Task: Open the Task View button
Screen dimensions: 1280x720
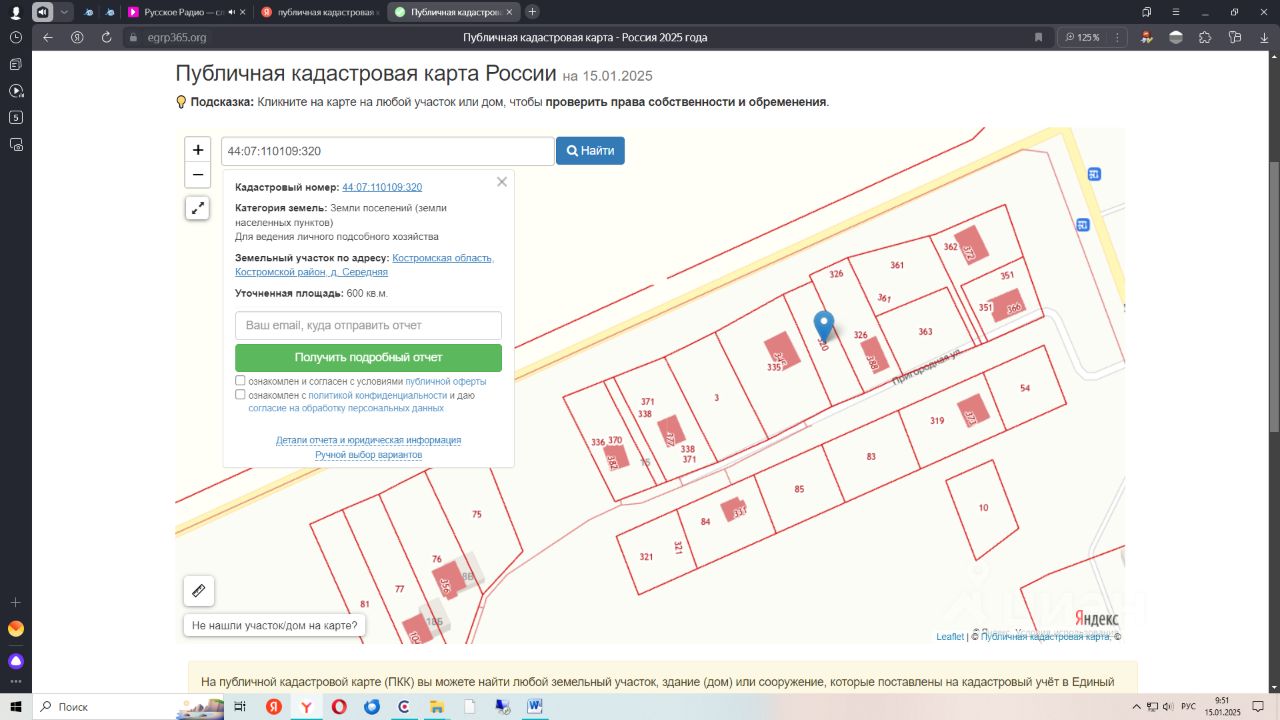Action: pyautogui.click(x=240, y=706)
